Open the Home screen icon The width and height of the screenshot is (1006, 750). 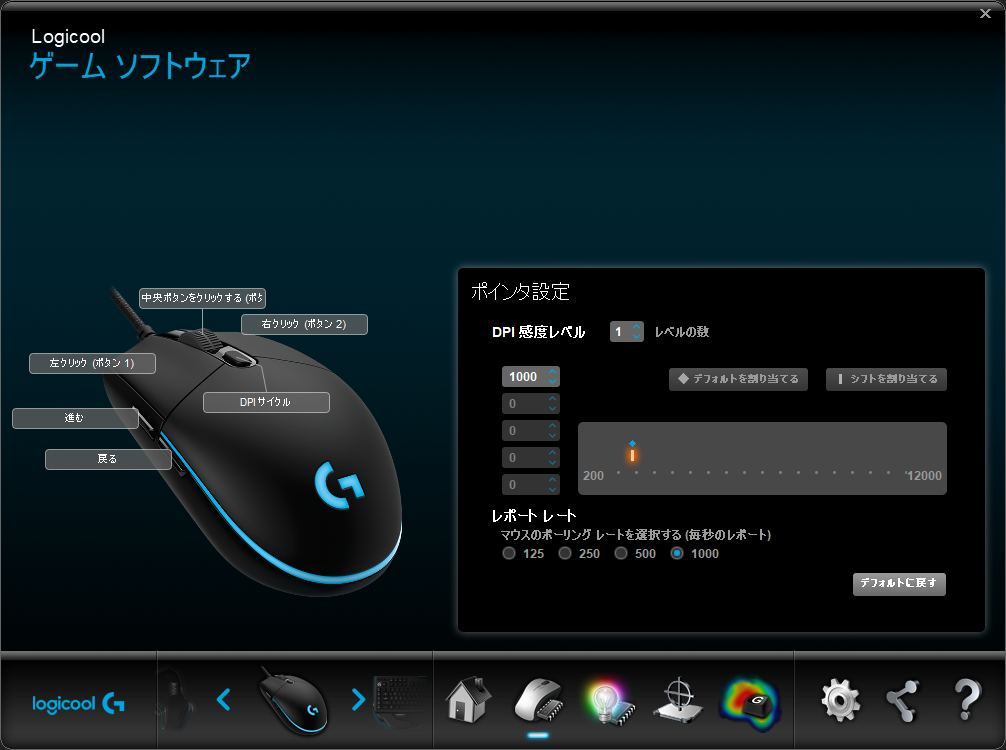[x=468, y=699]
